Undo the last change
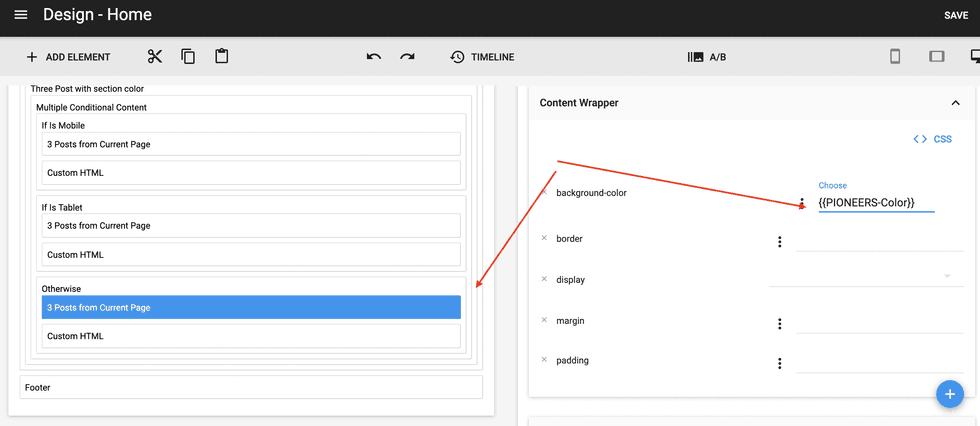980x426 pixels. point(374,57)
